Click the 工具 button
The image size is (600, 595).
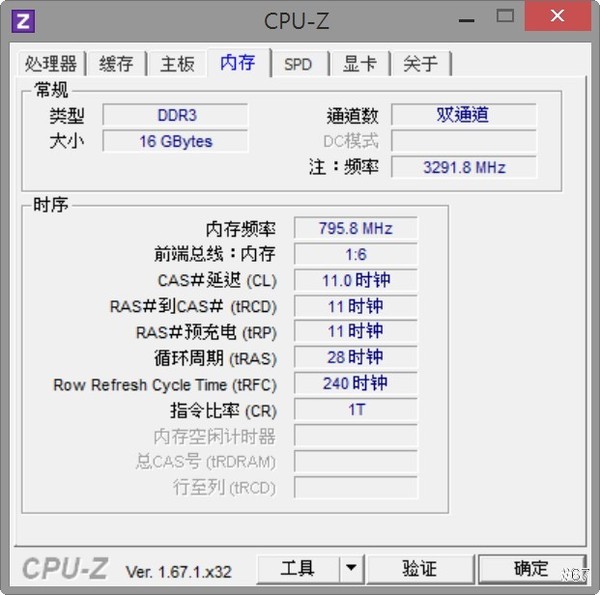[x=298, y=569]
